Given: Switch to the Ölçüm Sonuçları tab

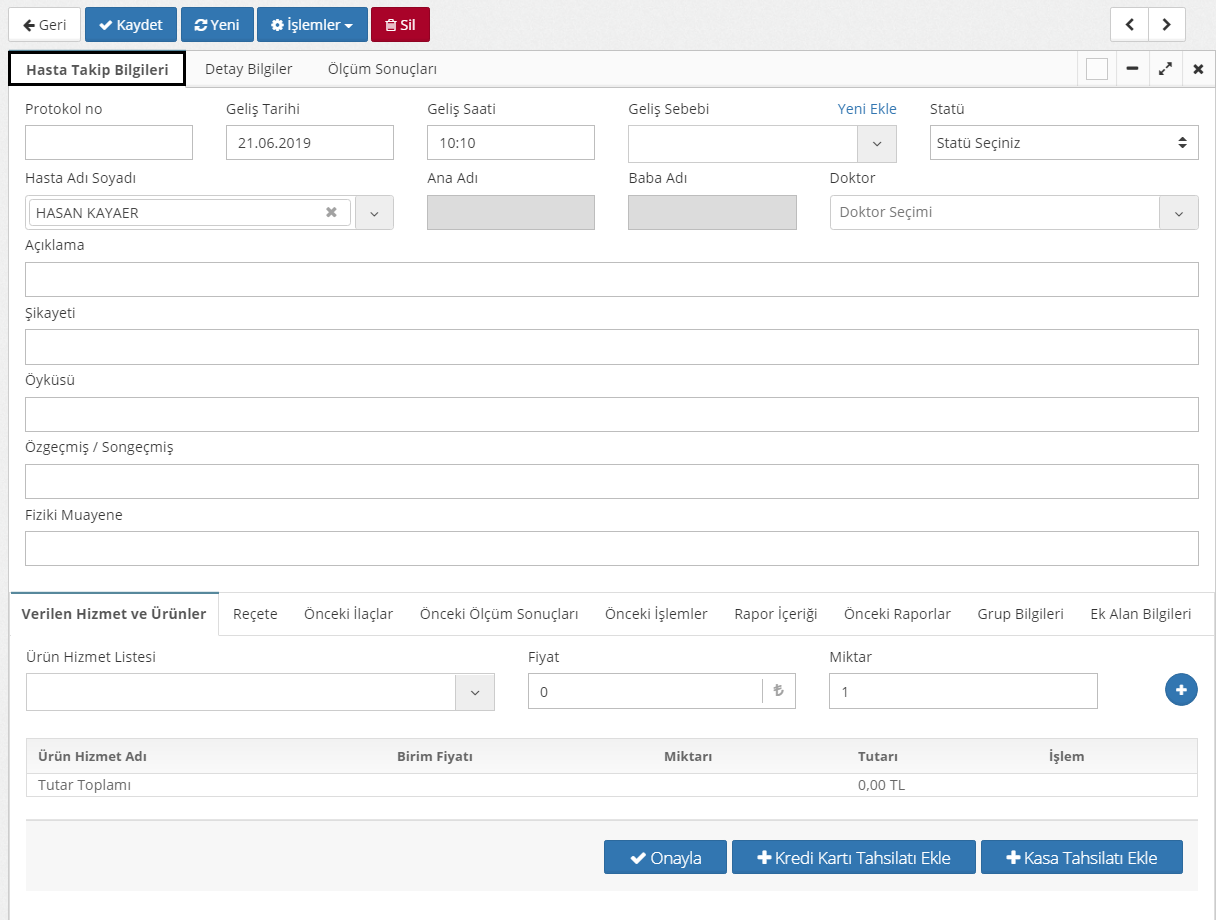Looking at the screenshot, I should tap(382, 69).
